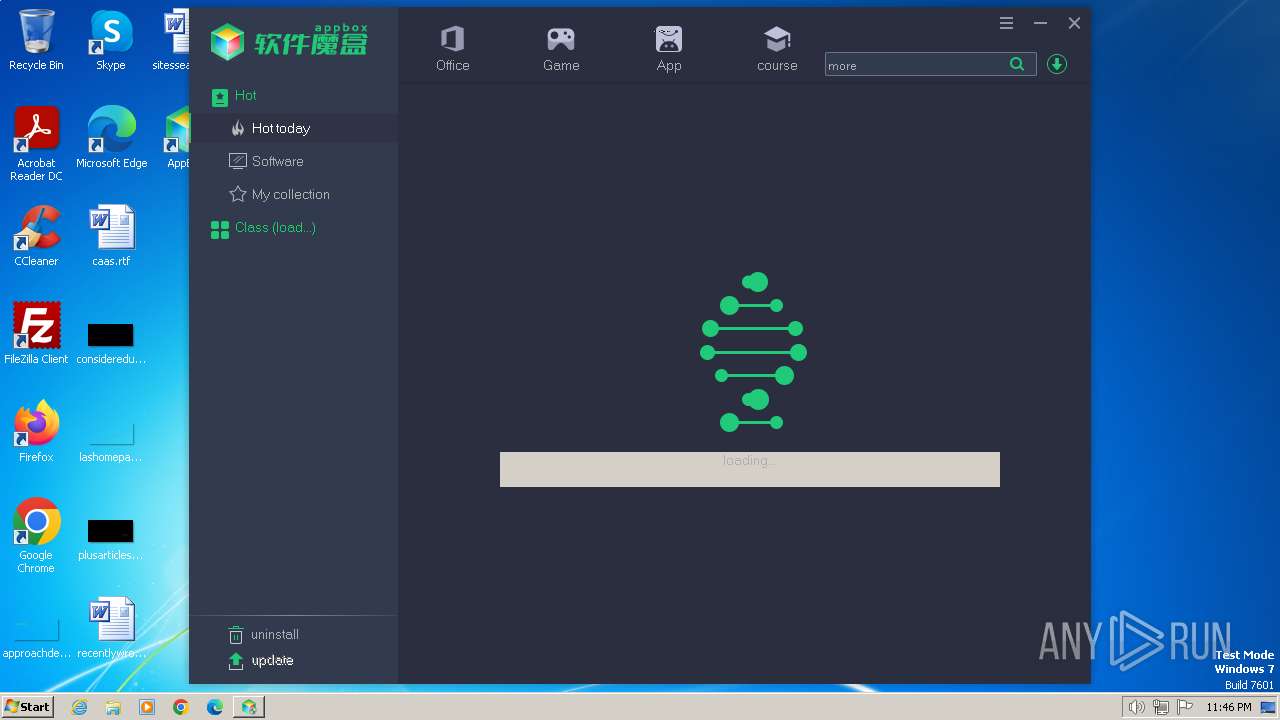Screen dimensions: 1280x720
Task: Click the My collection star icon
Action: click(237, 194)
